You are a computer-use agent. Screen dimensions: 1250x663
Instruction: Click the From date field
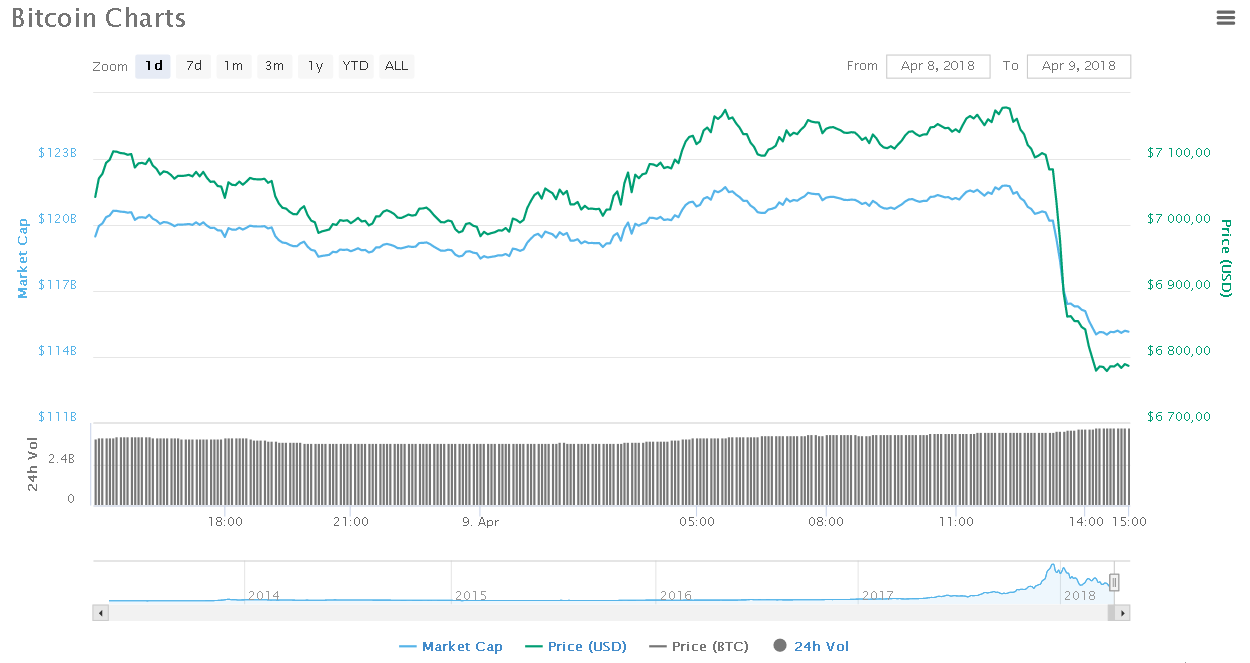click(x=938, y=66)
